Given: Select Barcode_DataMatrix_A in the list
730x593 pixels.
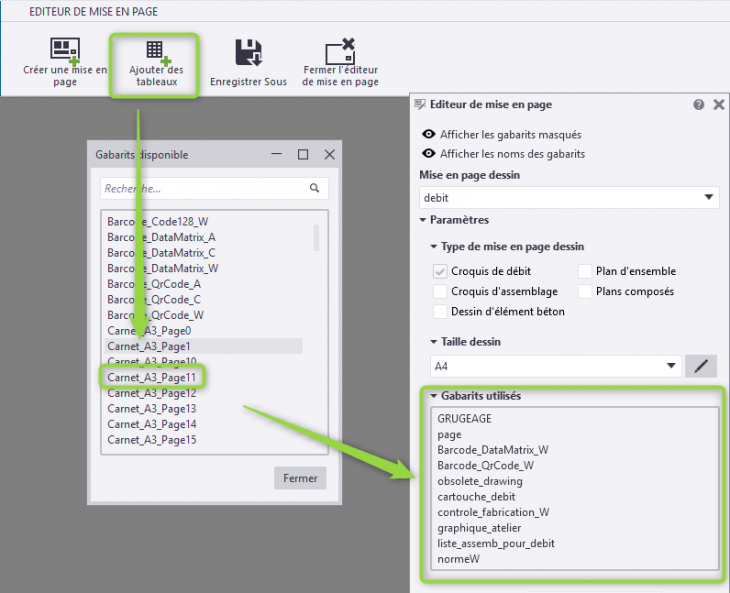Looking at the screenshot, I should (162, 237).
